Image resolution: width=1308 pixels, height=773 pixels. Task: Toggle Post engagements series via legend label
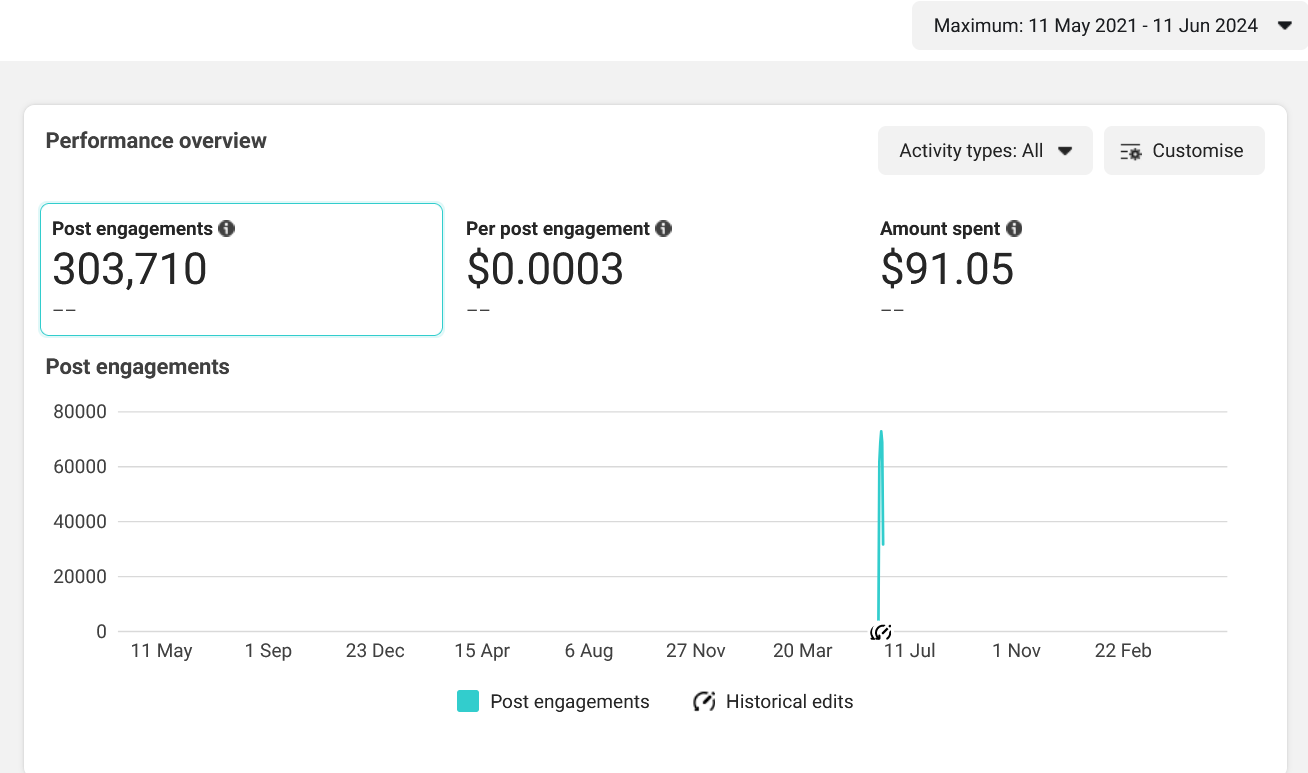[x=569, y=702]
